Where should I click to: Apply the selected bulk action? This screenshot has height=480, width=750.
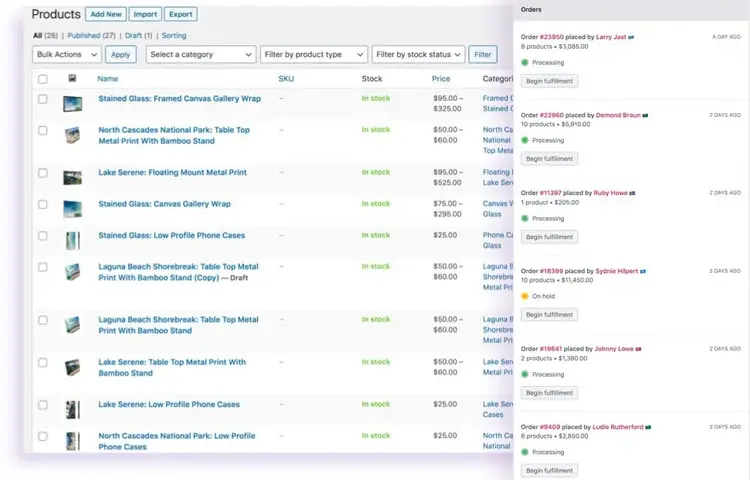(x=121, y=55)
